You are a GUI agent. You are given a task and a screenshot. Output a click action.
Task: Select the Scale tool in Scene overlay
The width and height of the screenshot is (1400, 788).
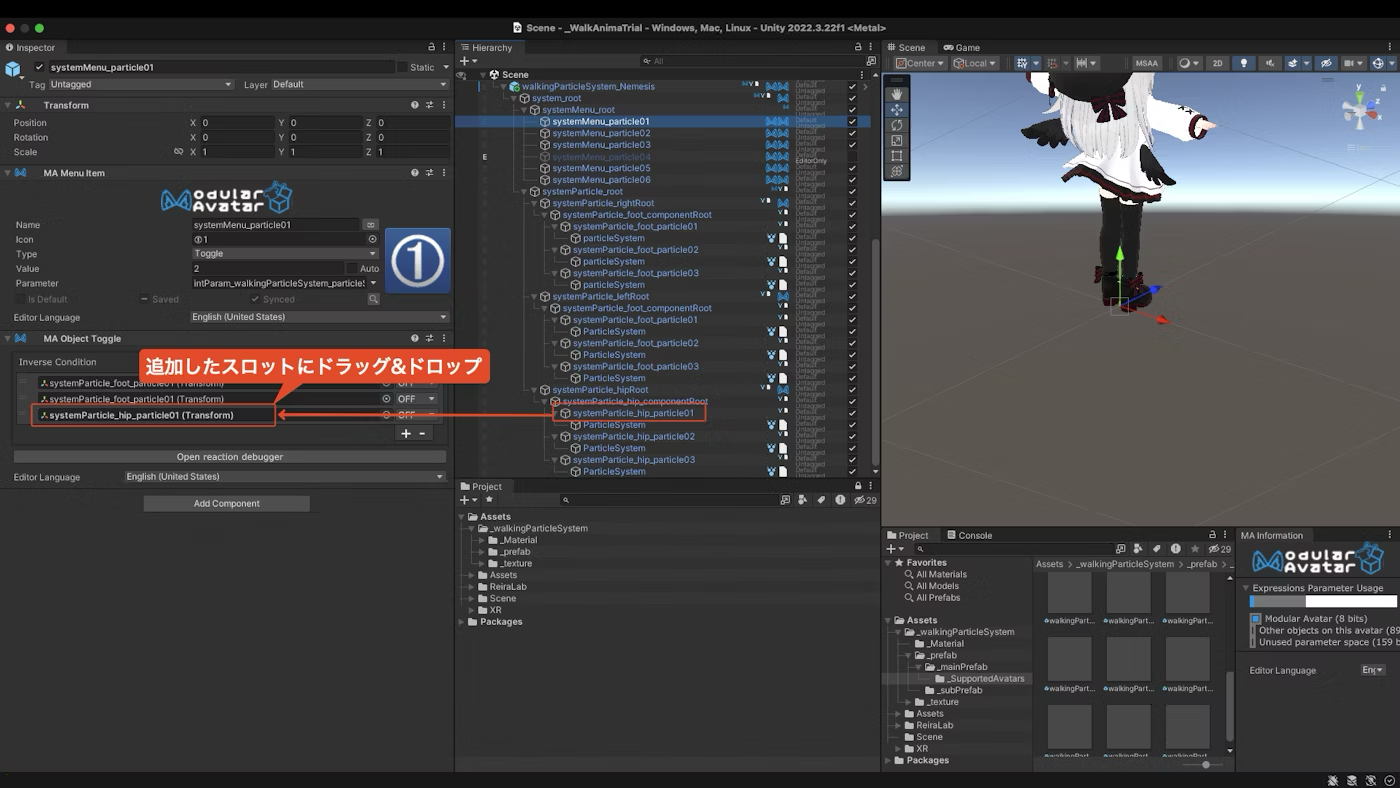pyautogui.click(x=896, y=140)
